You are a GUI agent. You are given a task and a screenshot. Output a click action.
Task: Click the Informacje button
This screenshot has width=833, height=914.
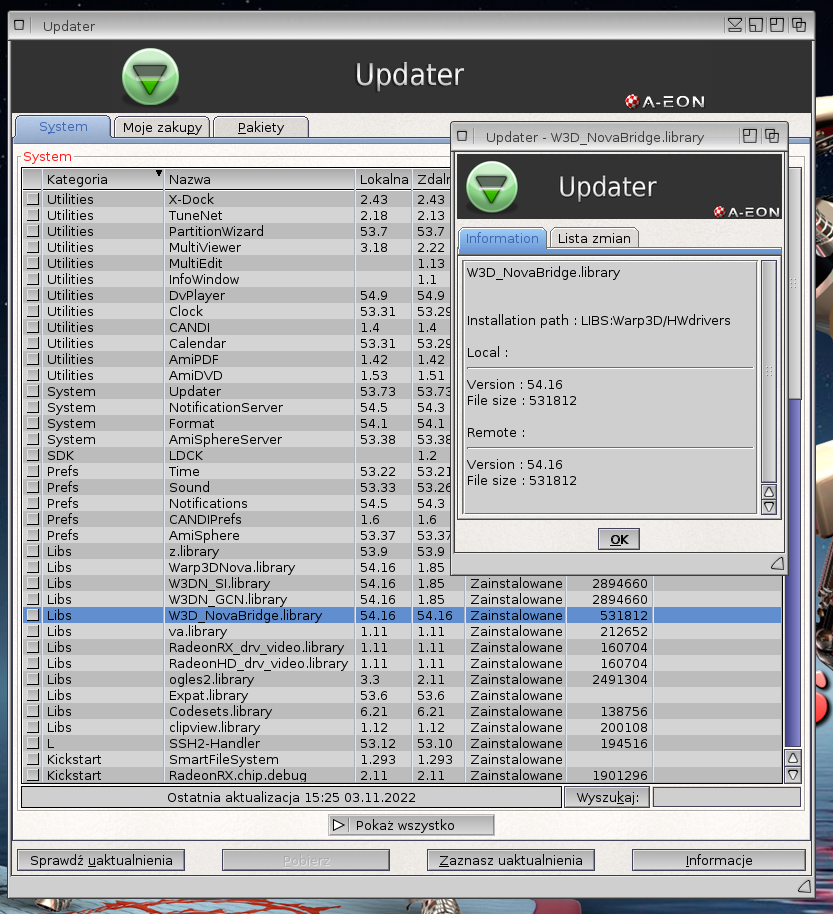(719, 860)
